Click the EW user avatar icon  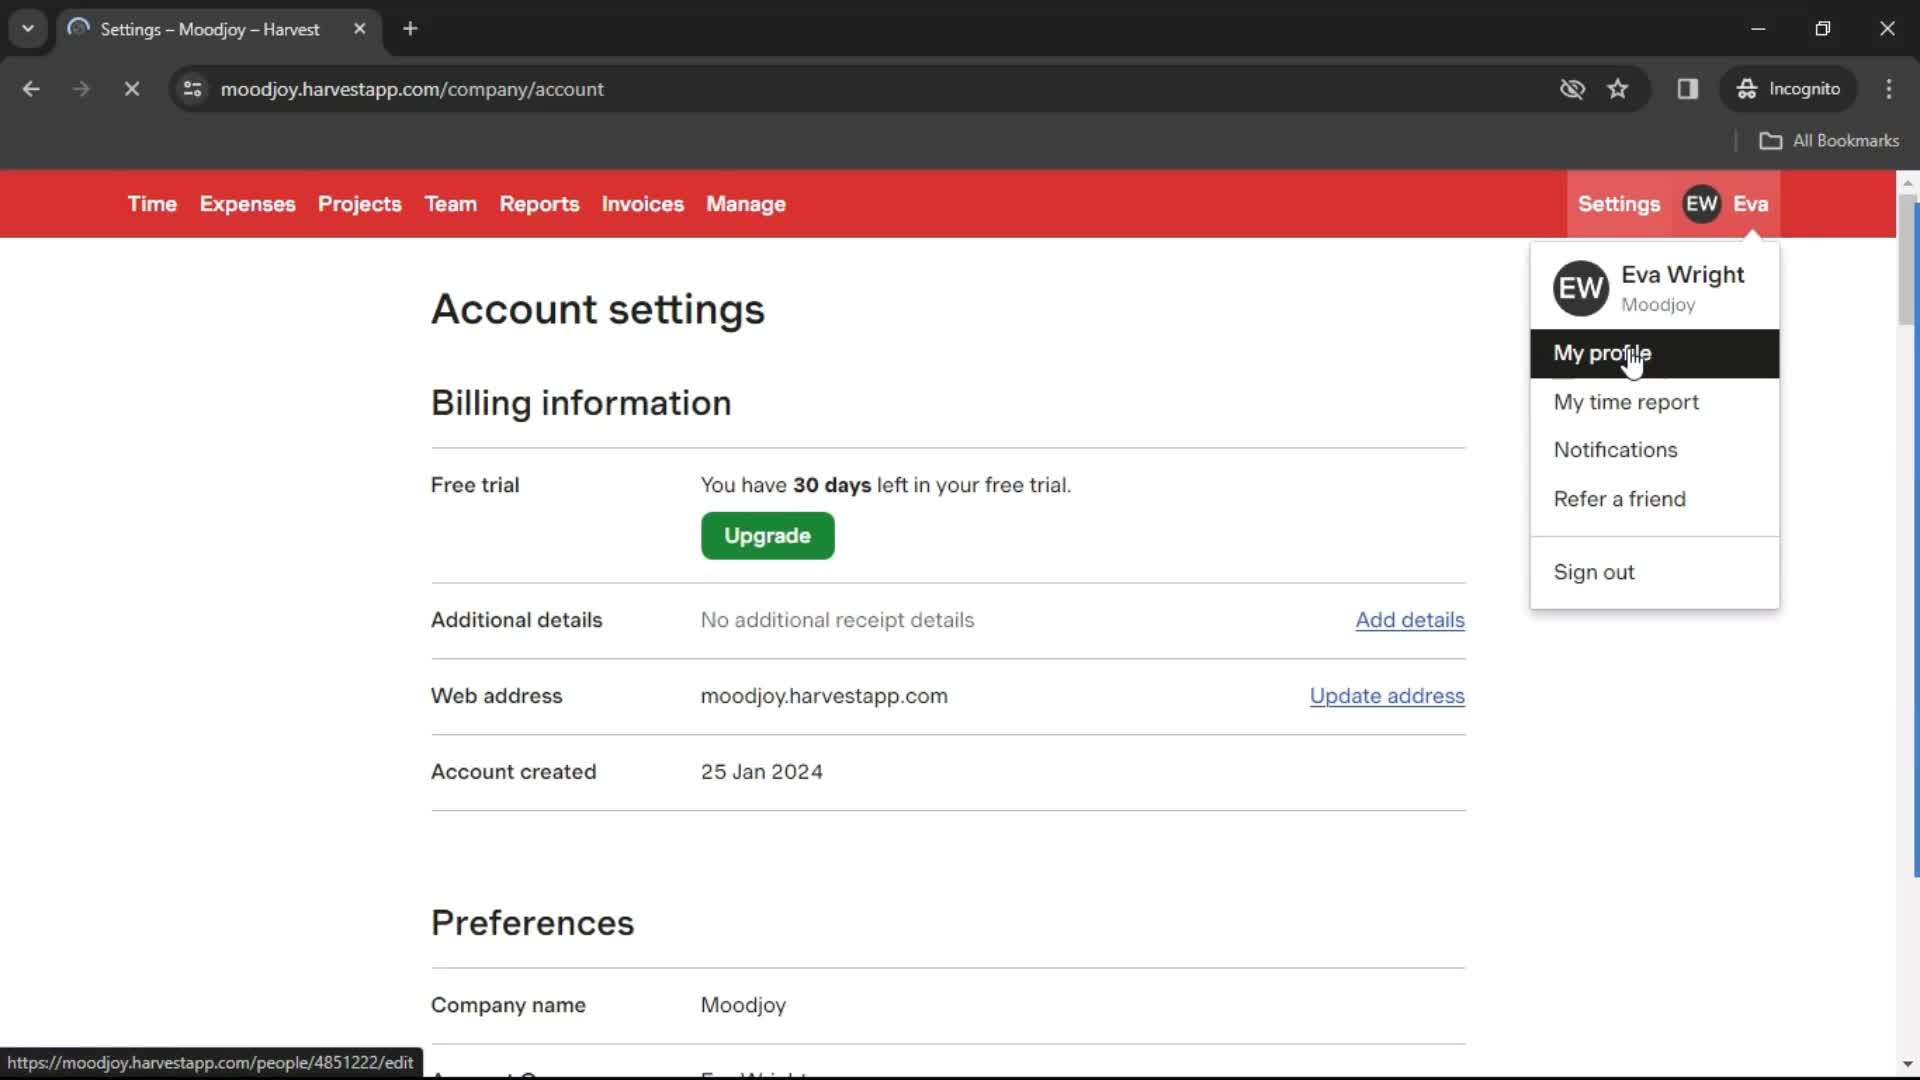click(1702, 203)
